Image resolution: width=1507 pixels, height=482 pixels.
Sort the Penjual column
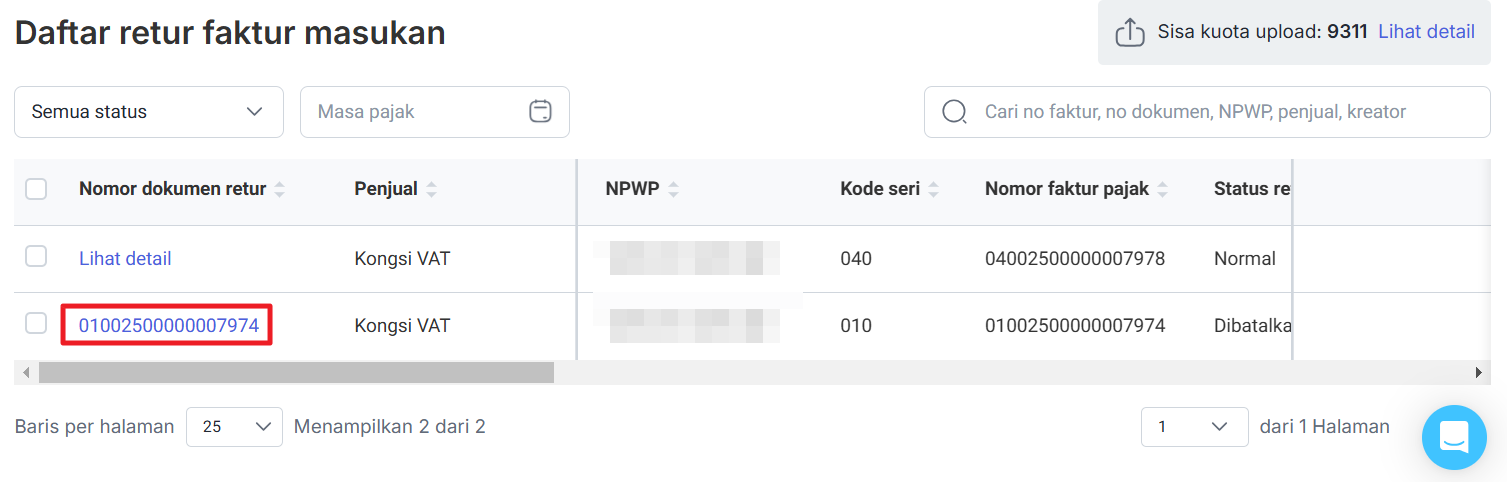(x=431, y=190)
